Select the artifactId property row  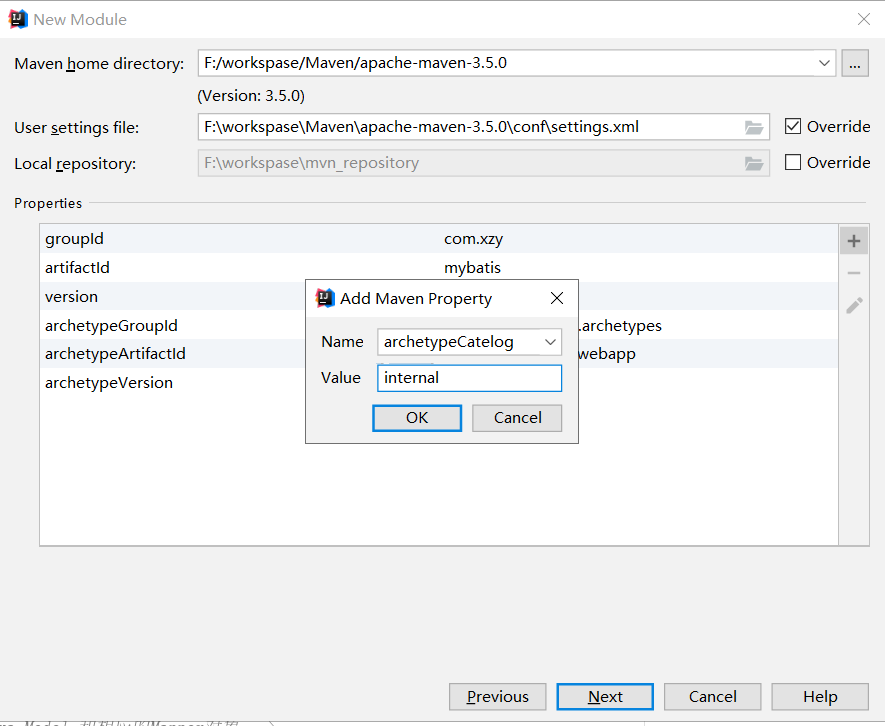439,268
